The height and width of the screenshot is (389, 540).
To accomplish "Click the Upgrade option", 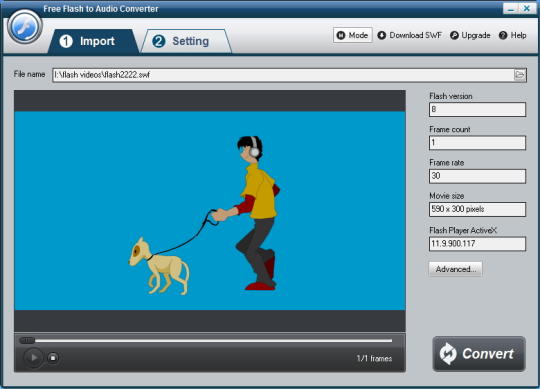I will [470, 35].
